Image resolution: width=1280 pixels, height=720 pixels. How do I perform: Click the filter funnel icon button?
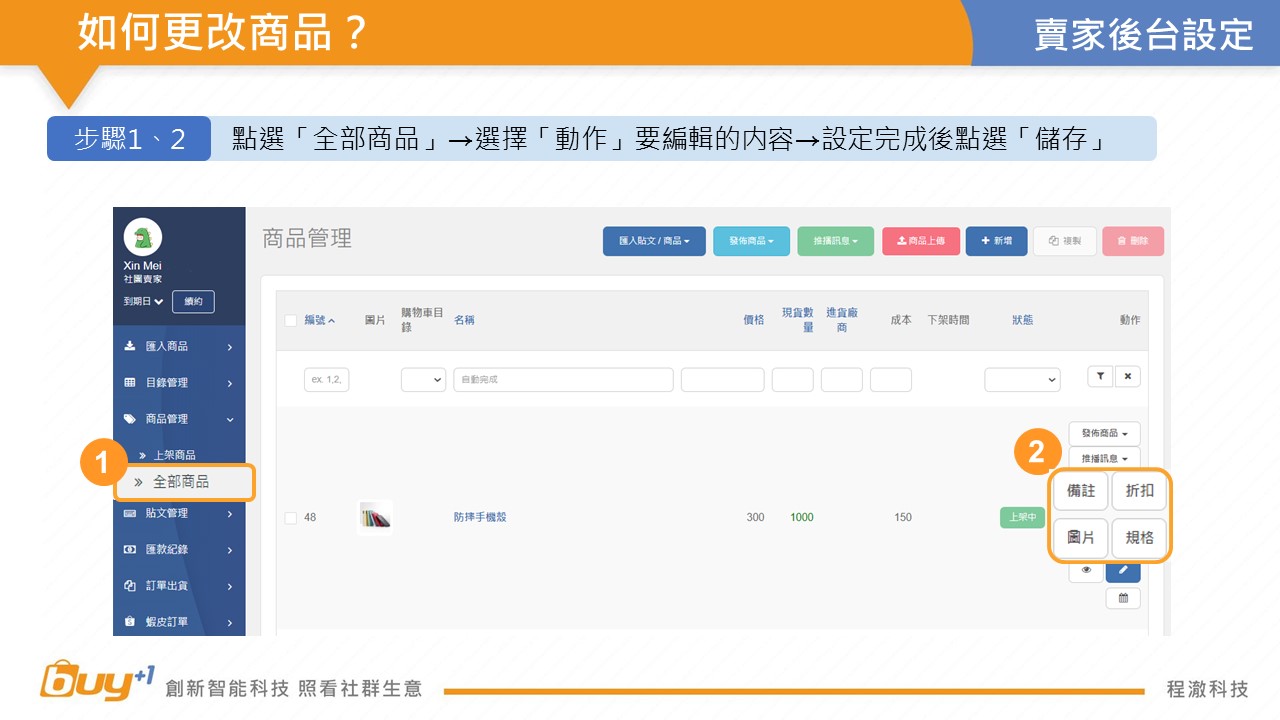(x=1099, y=377)
